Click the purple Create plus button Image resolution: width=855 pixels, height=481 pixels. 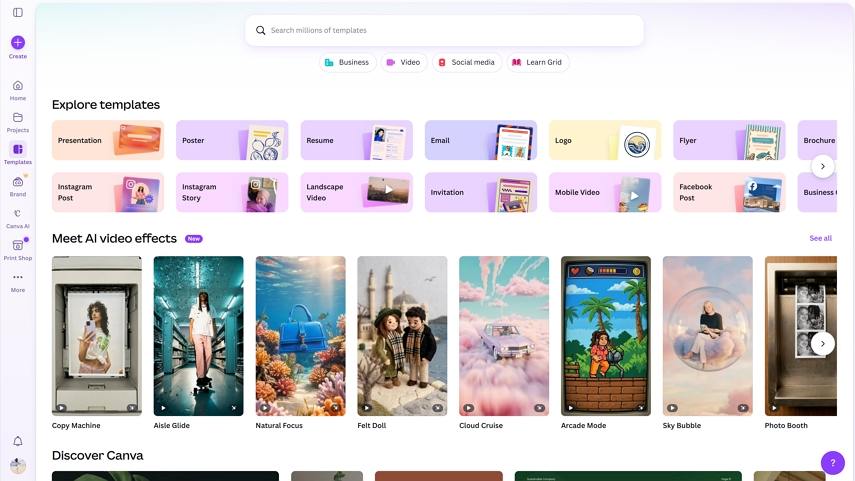coord(18,43)
